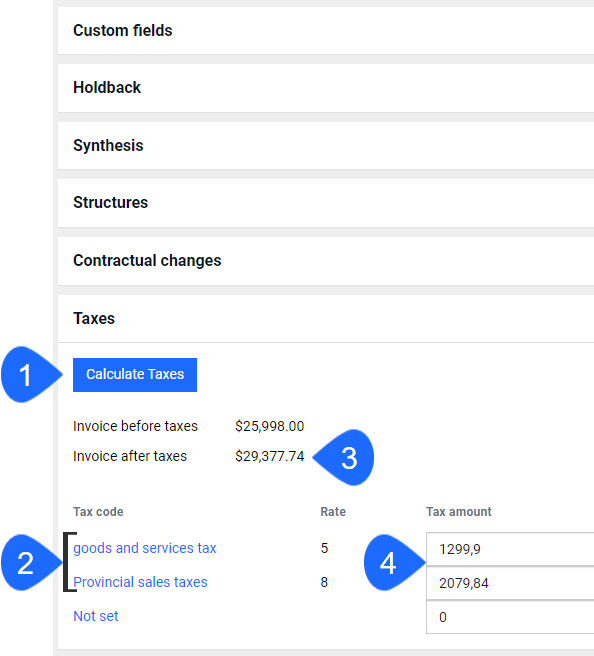This screenshot has width=594, height=656.
Task: Select the Not set tax code link
Action: [x=96, y=616]
